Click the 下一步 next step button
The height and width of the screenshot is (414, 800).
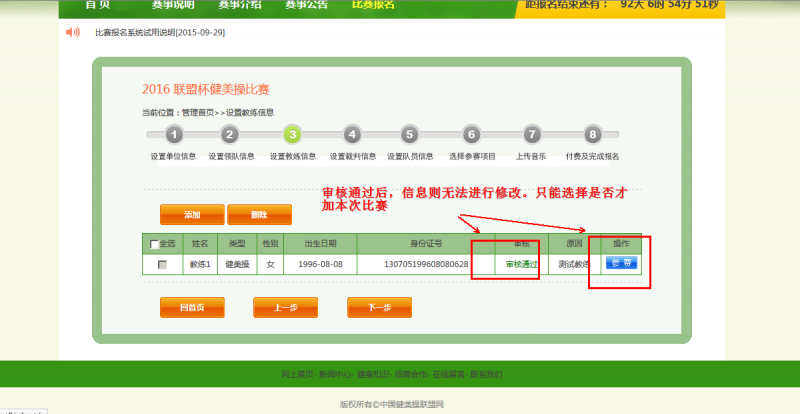[379, 308]
